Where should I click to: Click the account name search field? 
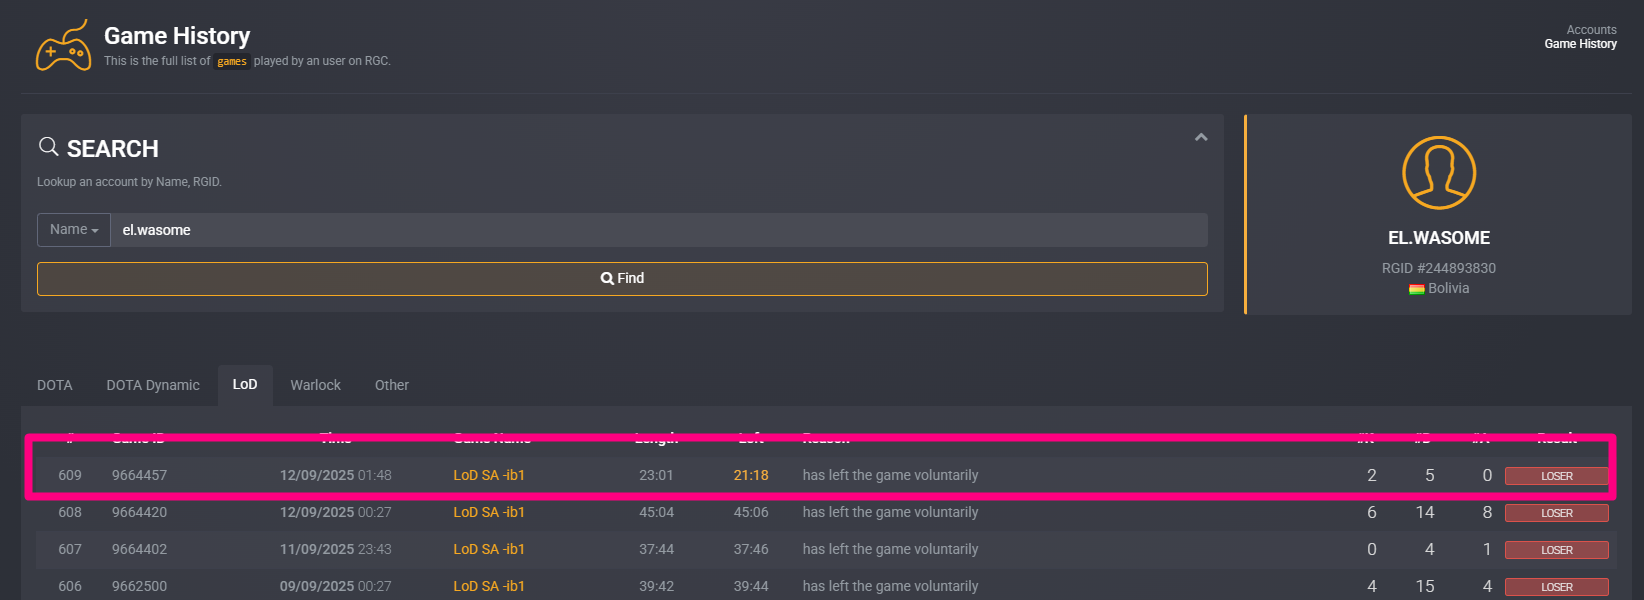pos(659,230)
